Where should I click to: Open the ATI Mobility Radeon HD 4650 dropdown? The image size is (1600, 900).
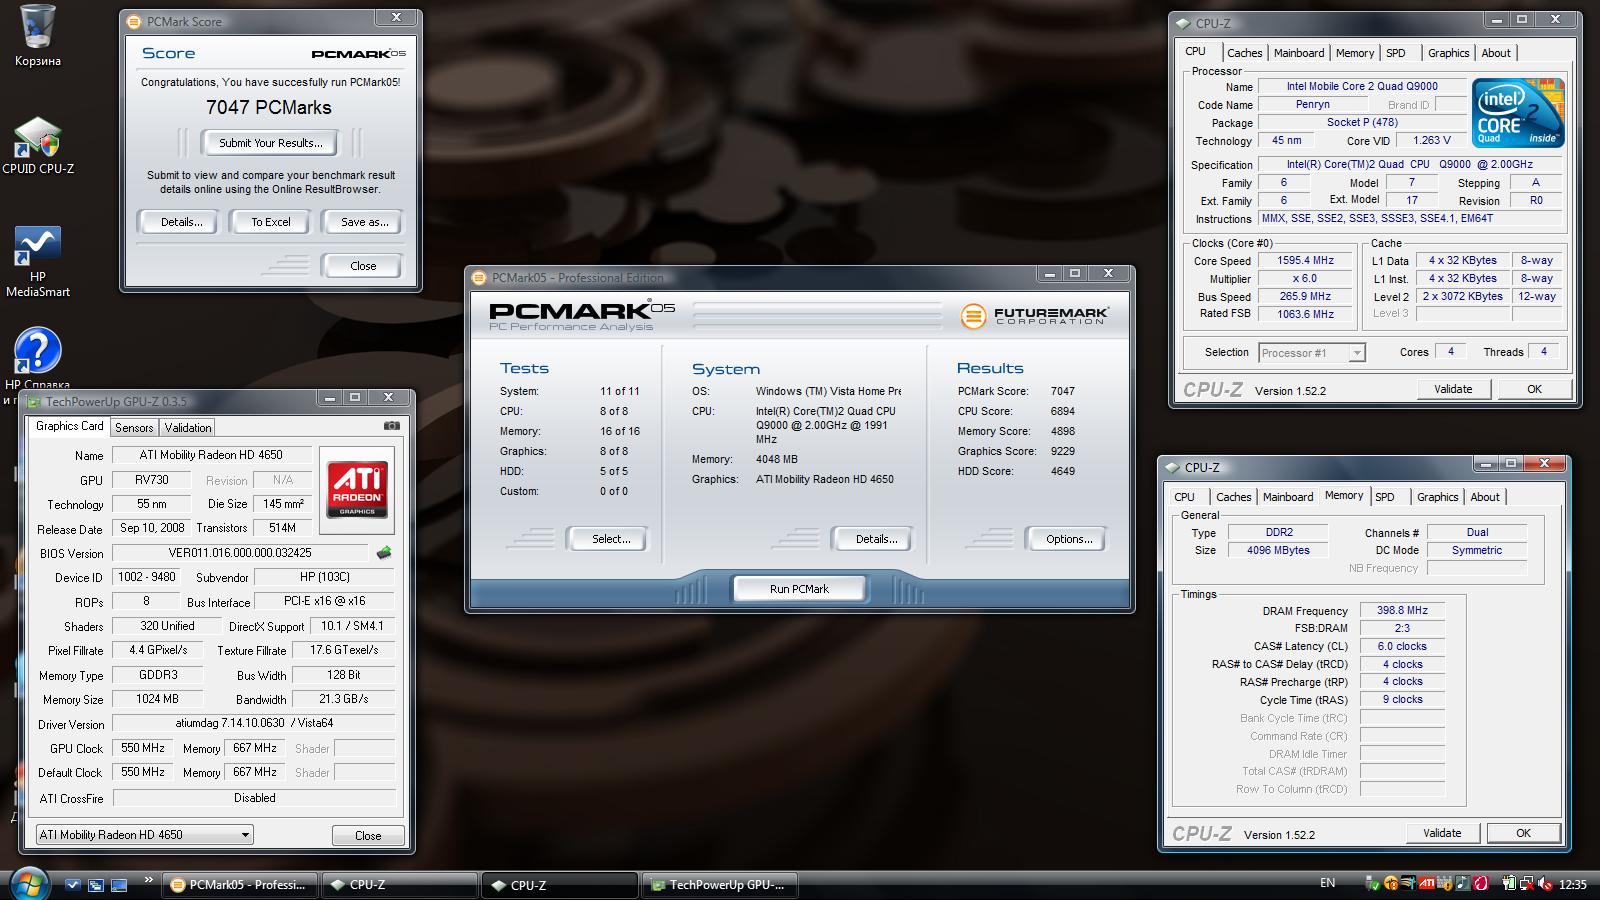coord(144,835)
